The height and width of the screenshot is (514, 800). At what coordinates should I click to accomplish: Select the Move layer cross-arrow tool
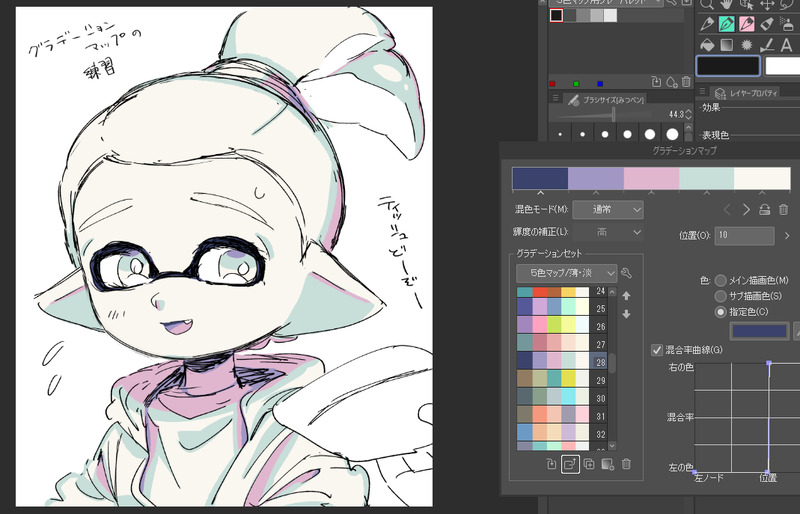(767, 4)
